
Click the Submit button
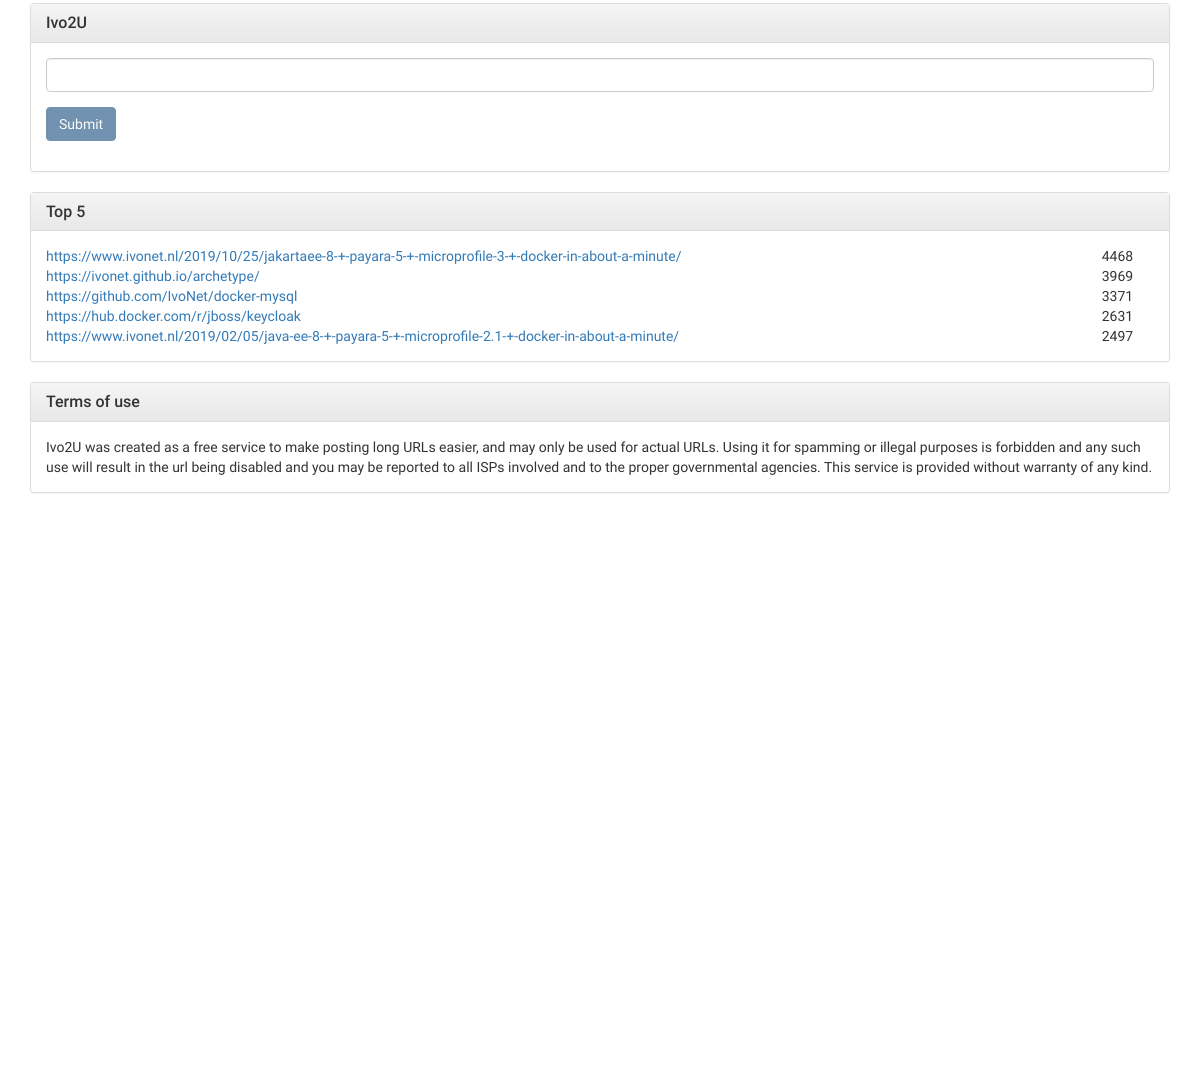81,124
